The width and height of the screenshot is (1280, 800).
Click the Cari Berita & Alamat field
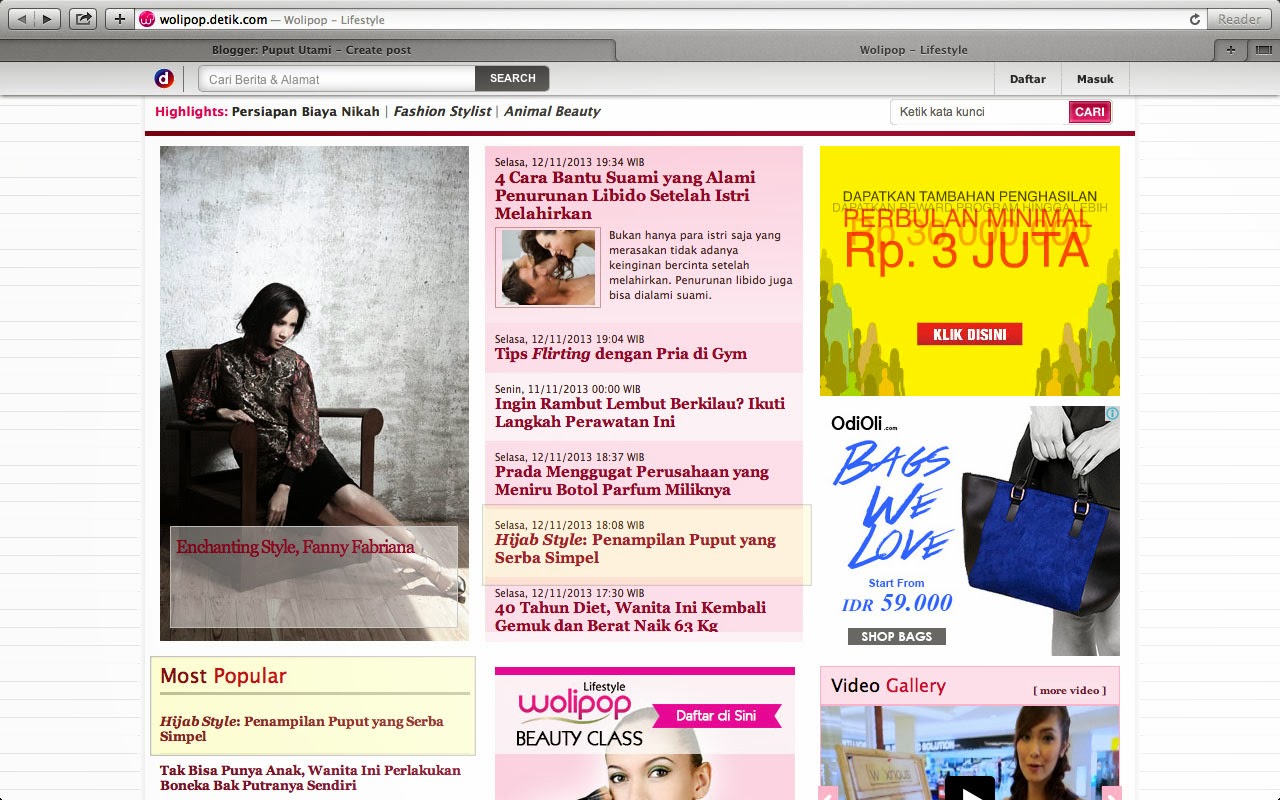337,79
